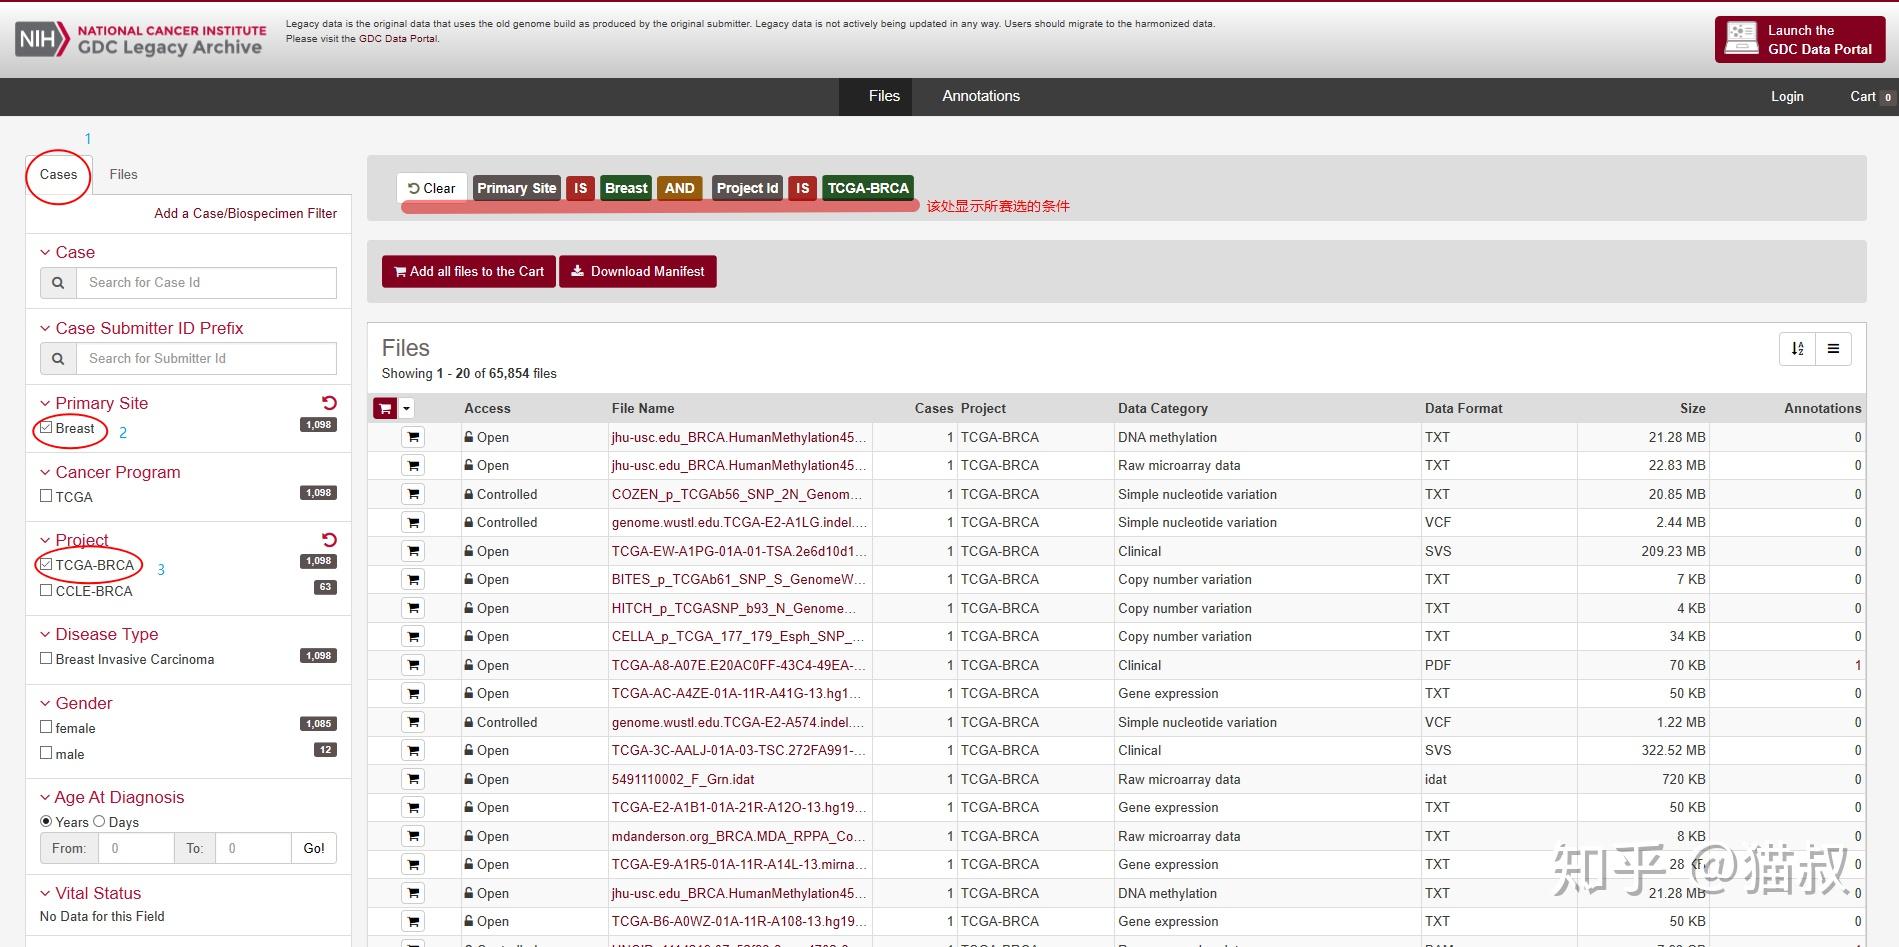The image size is (1899, 947).
Task: Check the male gender checkbox
Action: 46,753
